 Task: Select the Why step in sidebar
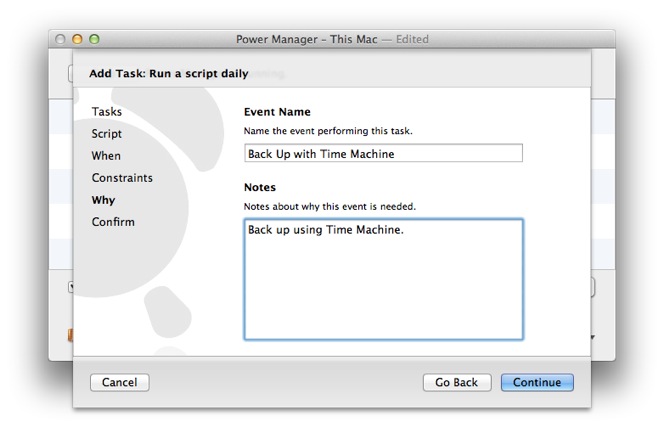103,200
